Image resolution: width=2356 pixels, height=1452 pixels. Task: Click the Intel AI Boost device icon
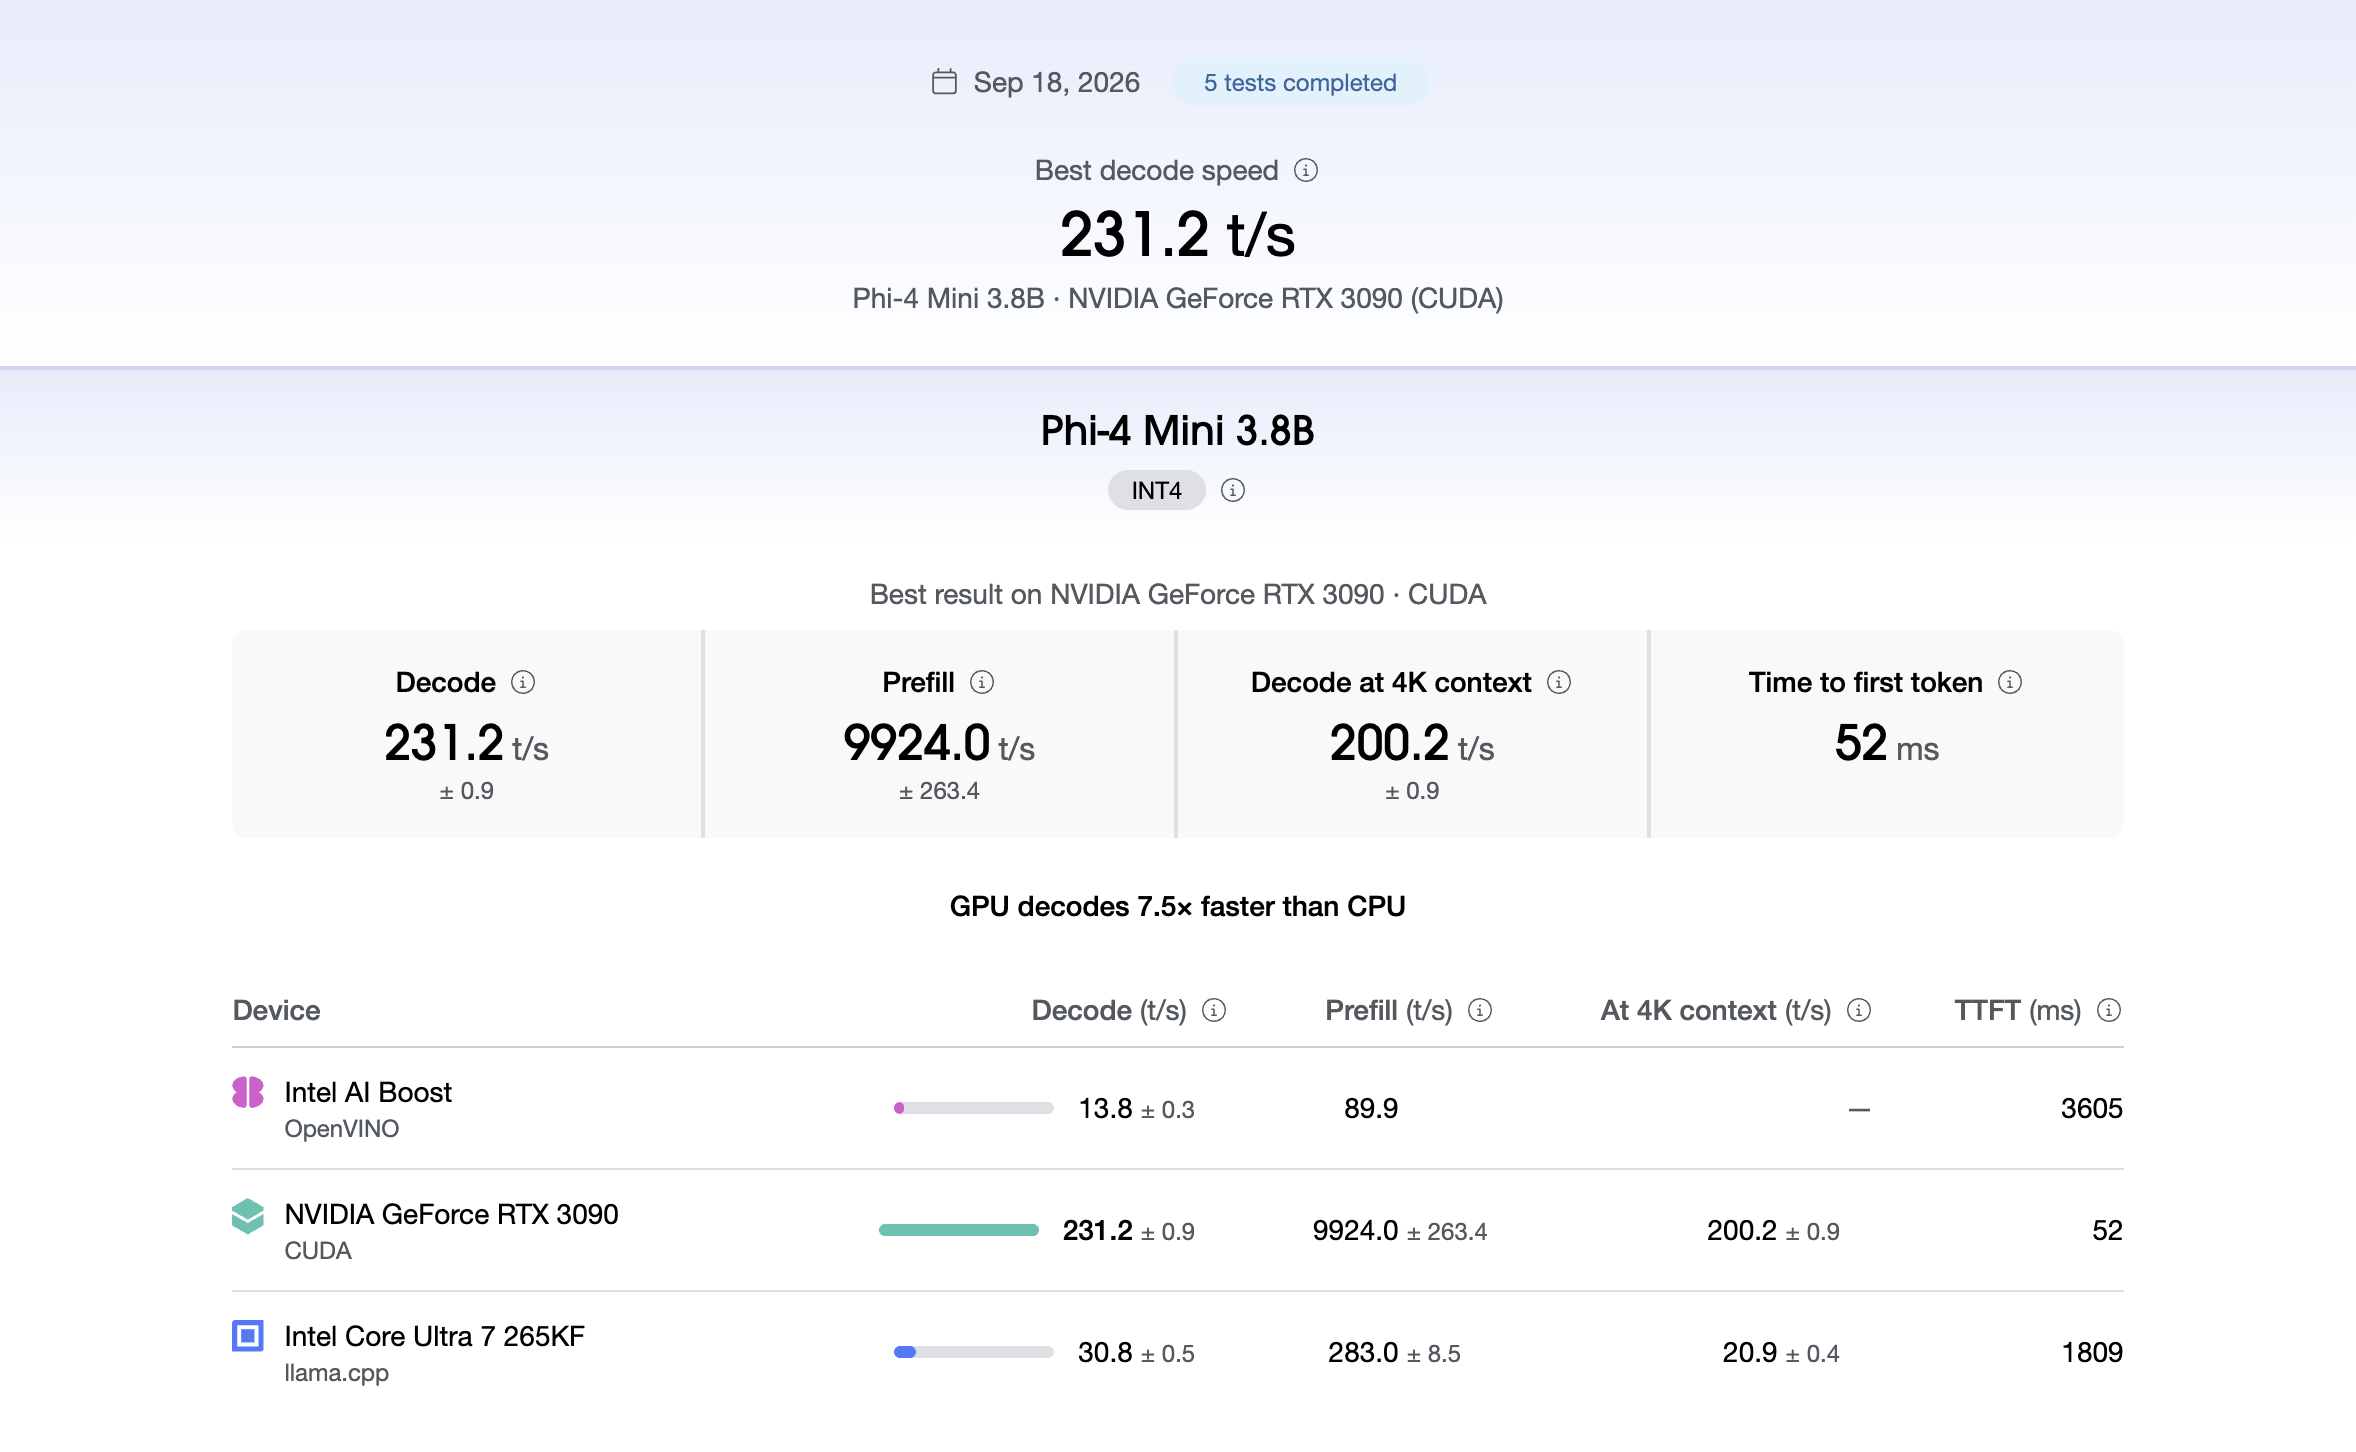coord(248,1092)
